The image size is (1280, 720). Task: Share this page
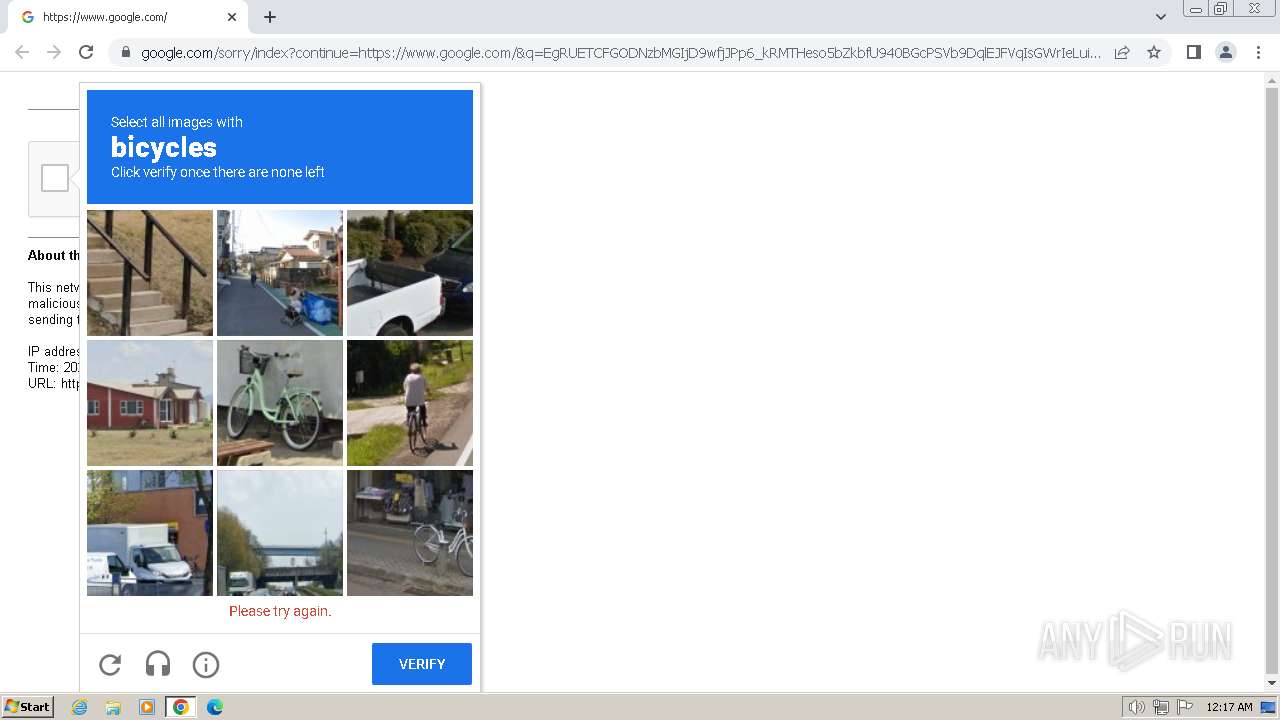(x=1122, y=52)
